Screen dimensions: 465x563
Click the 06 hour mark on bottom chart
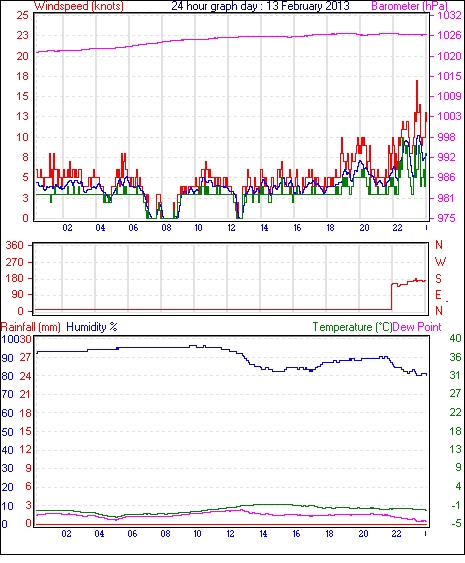pyautogui.click(x=132, y=534)
